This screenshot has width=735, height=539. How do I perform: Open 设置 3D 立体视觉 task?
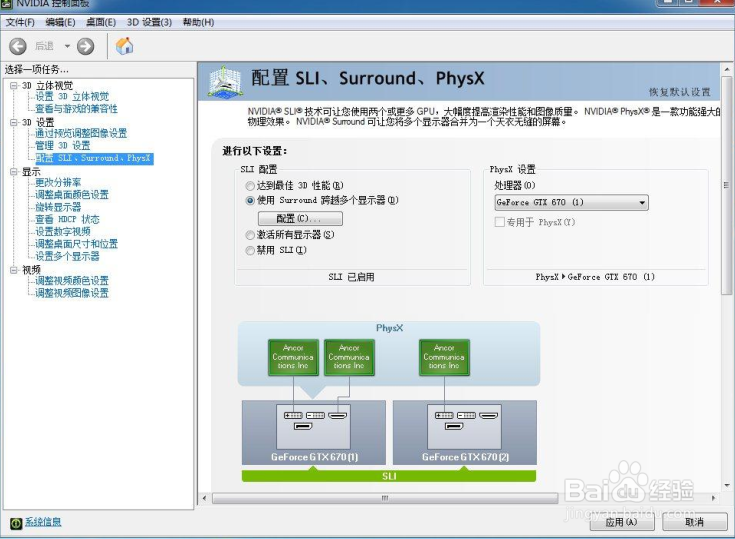tap(72, 96)
